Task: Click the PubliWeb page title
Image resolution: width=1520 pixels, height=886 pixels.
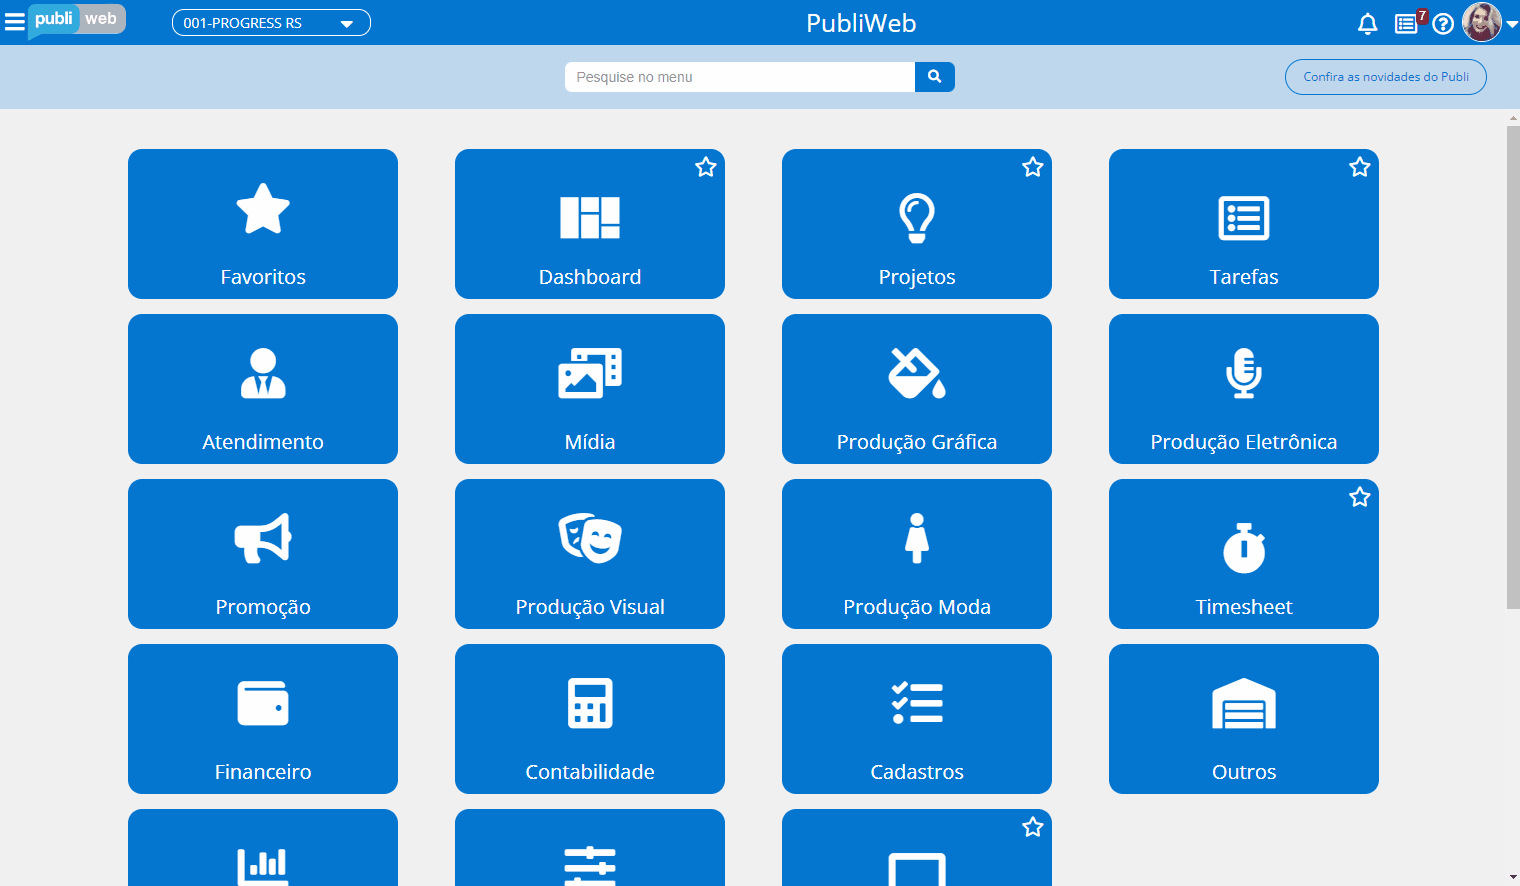Action: tap(861, 23)
